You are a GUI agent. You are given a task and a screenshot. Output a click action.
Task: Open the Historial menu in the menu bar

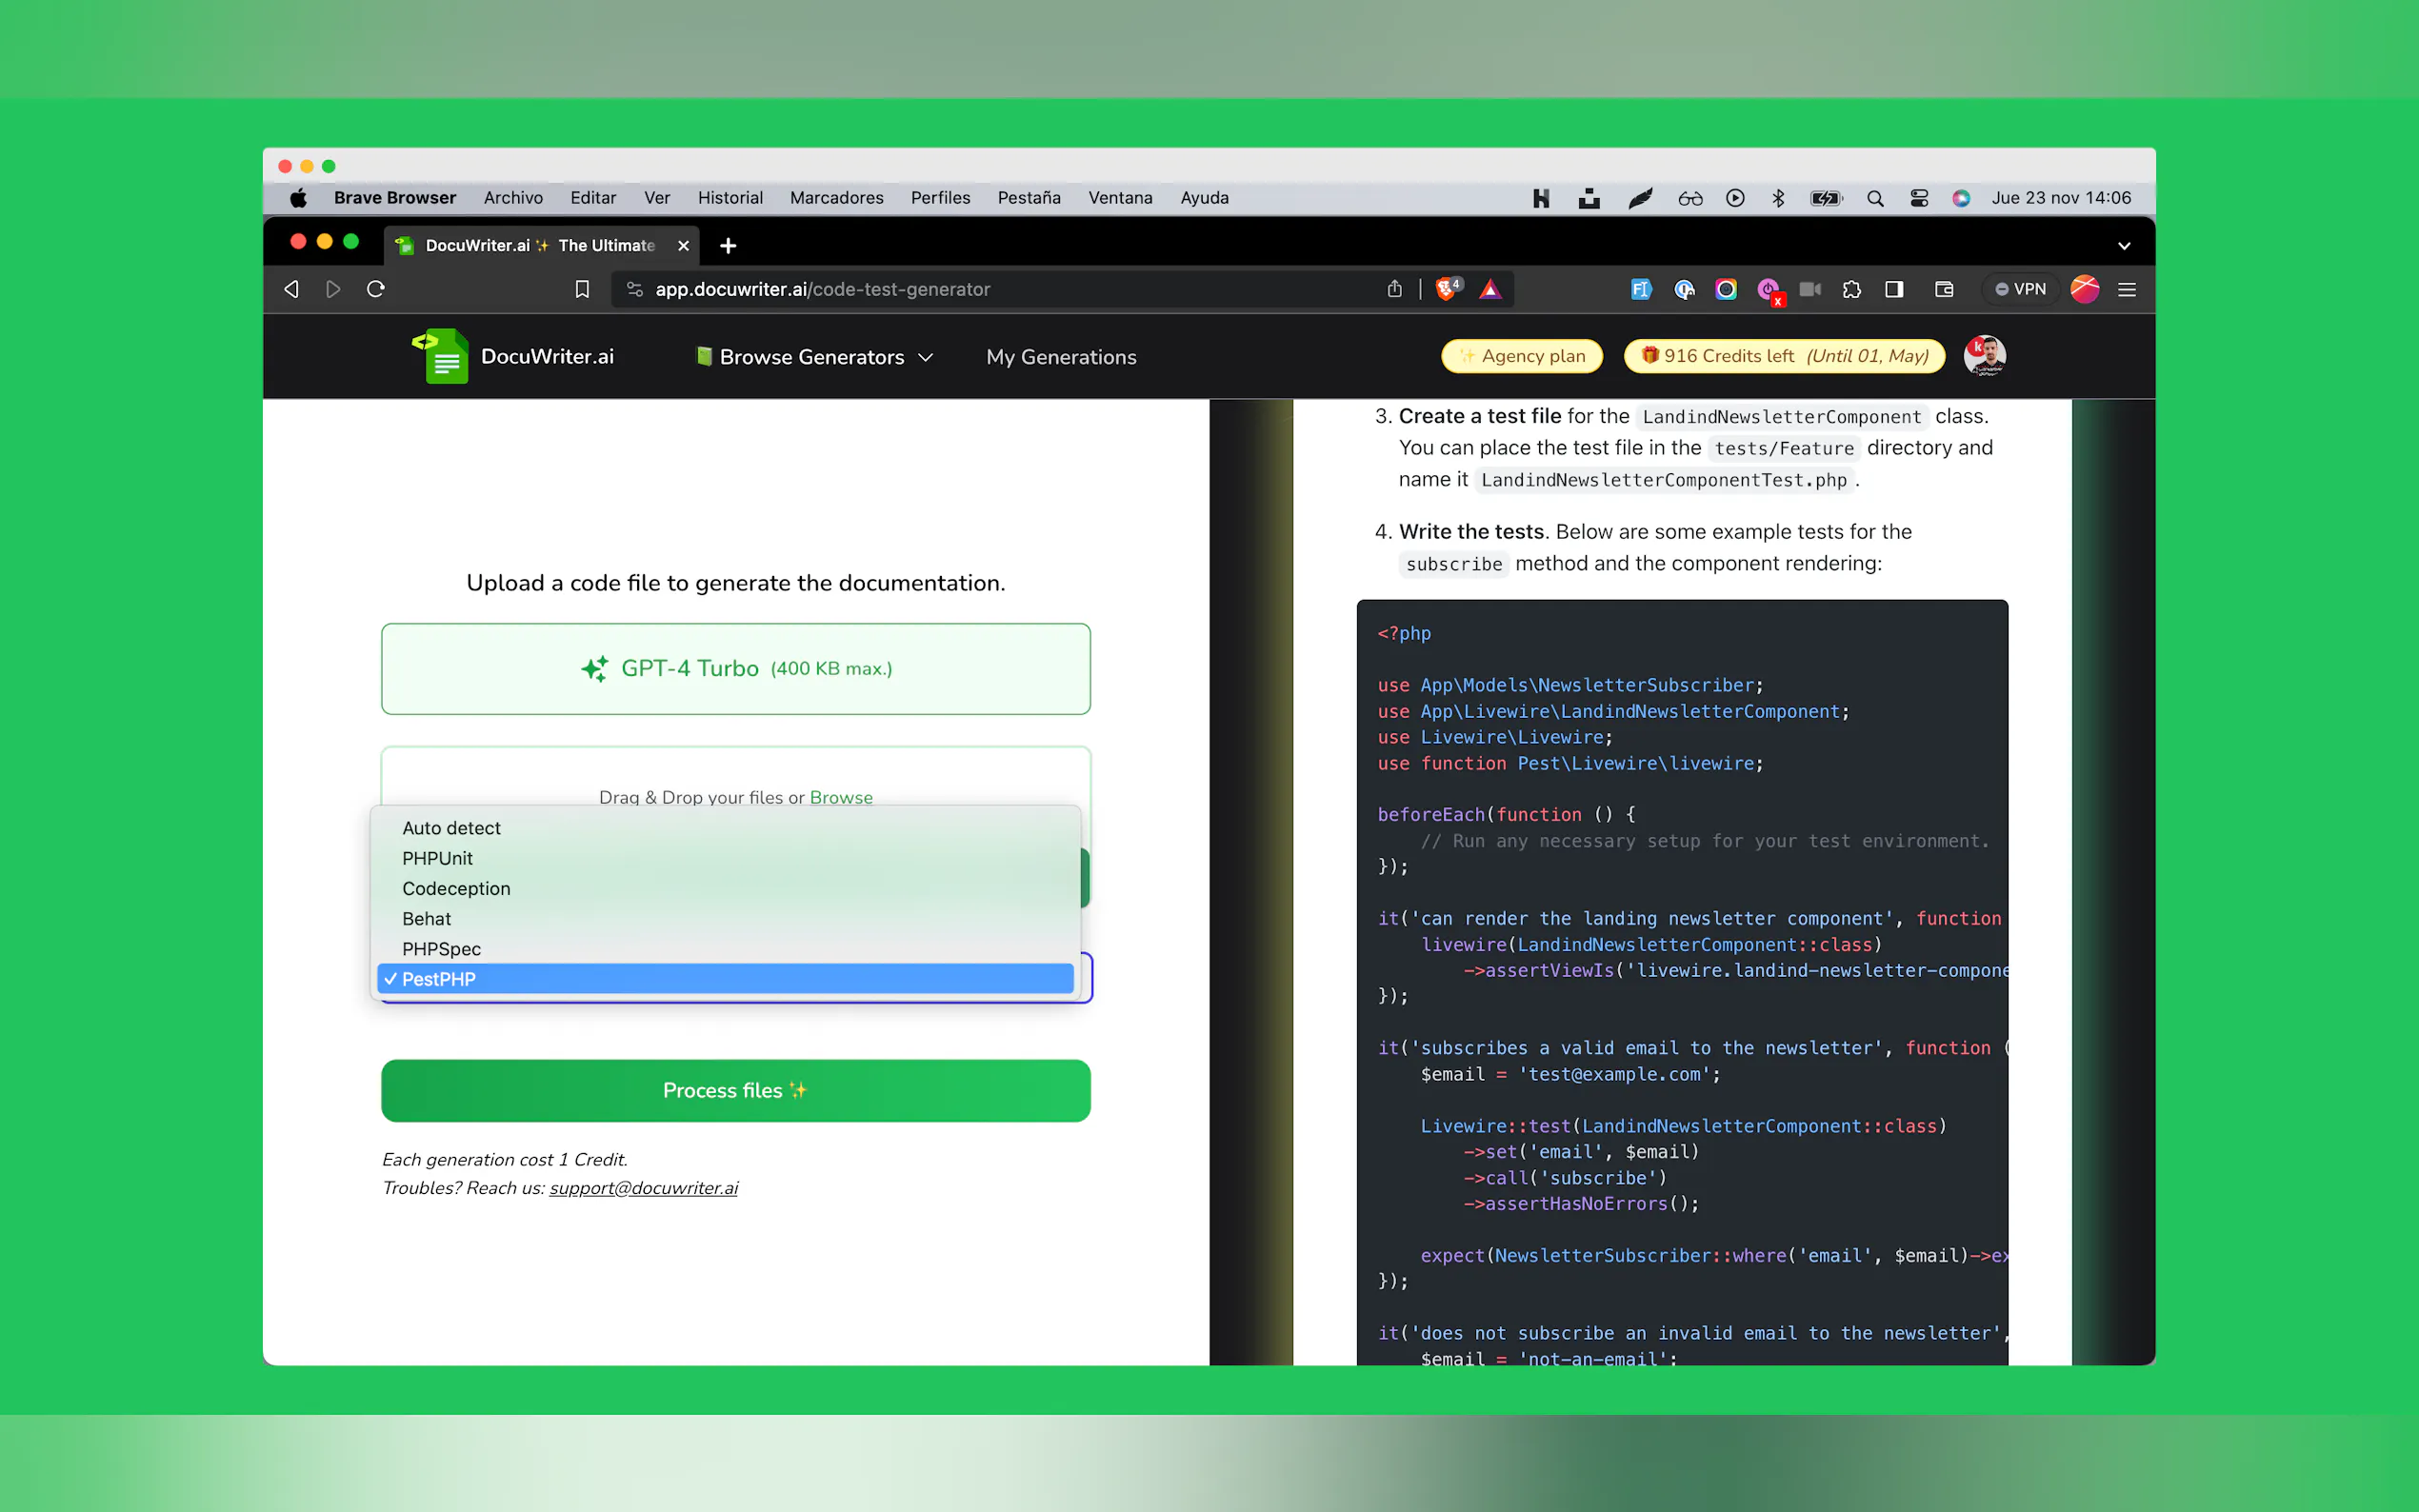click(x=729, y=198)
